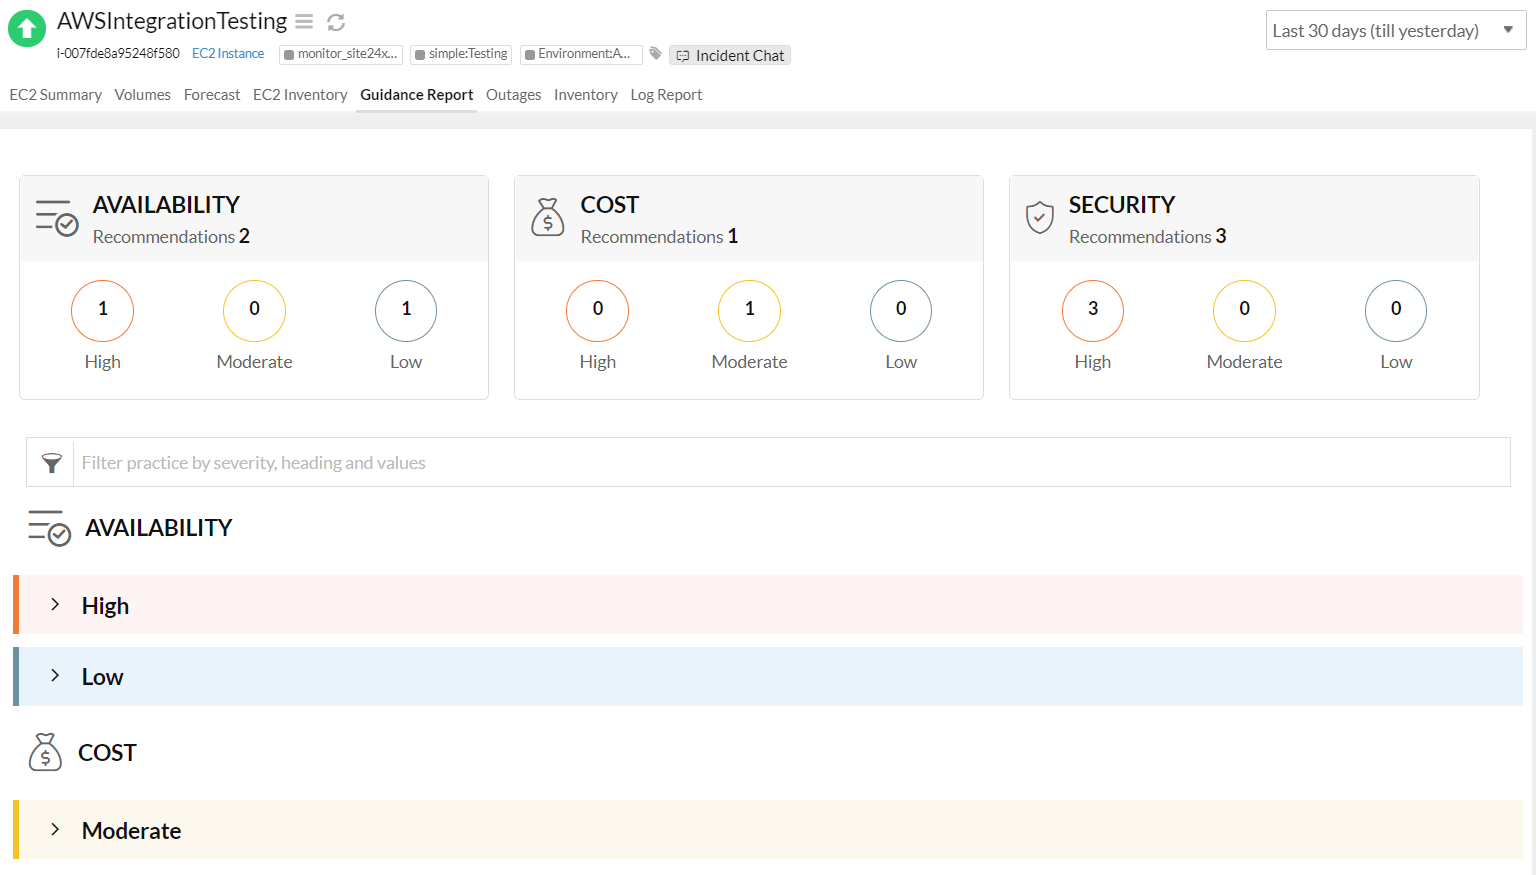
Task: Open the hamburger menu beside AWSIntegrationTesting
Action: pyautogui.click(x=305, y=21)
